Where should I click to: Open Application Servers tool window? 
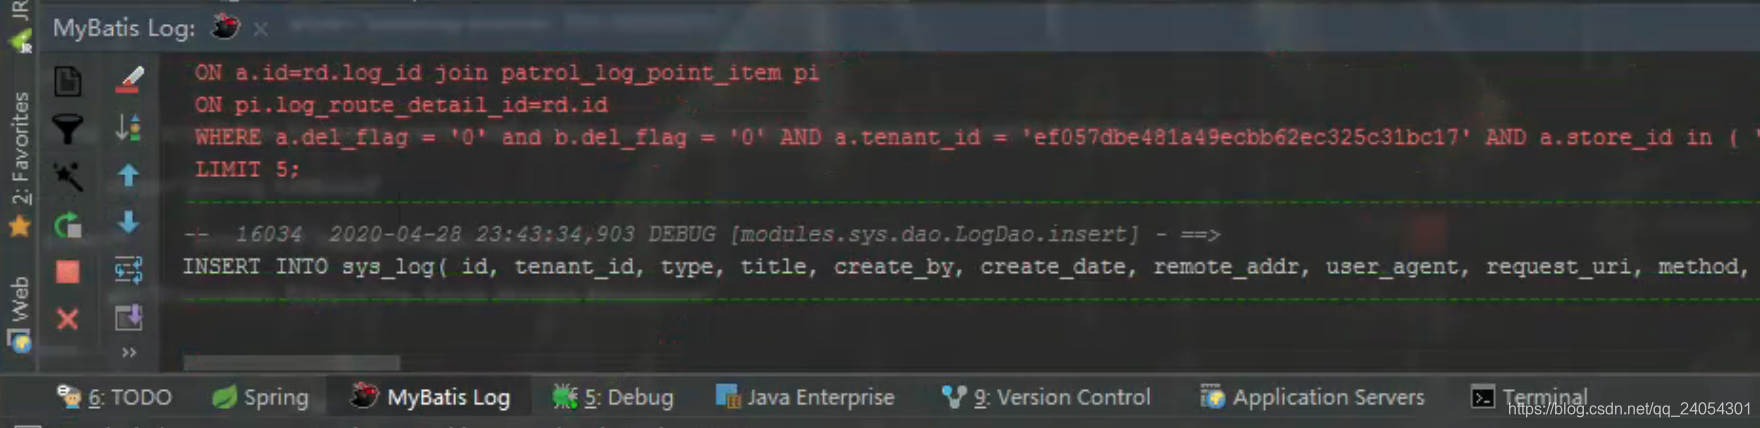point(1312,397)
